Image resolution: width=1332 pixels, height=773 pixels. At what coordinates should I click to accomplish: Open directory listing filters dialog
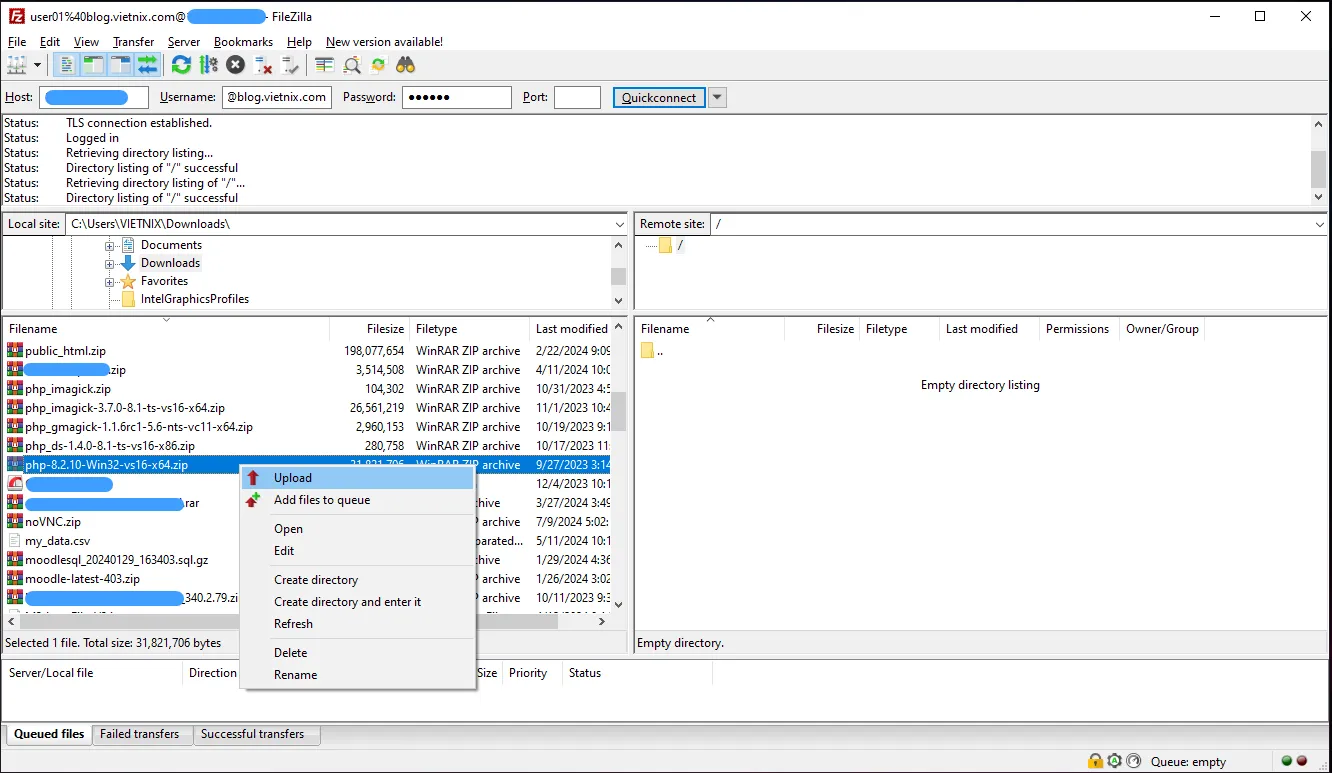click(x=324, y=65)
